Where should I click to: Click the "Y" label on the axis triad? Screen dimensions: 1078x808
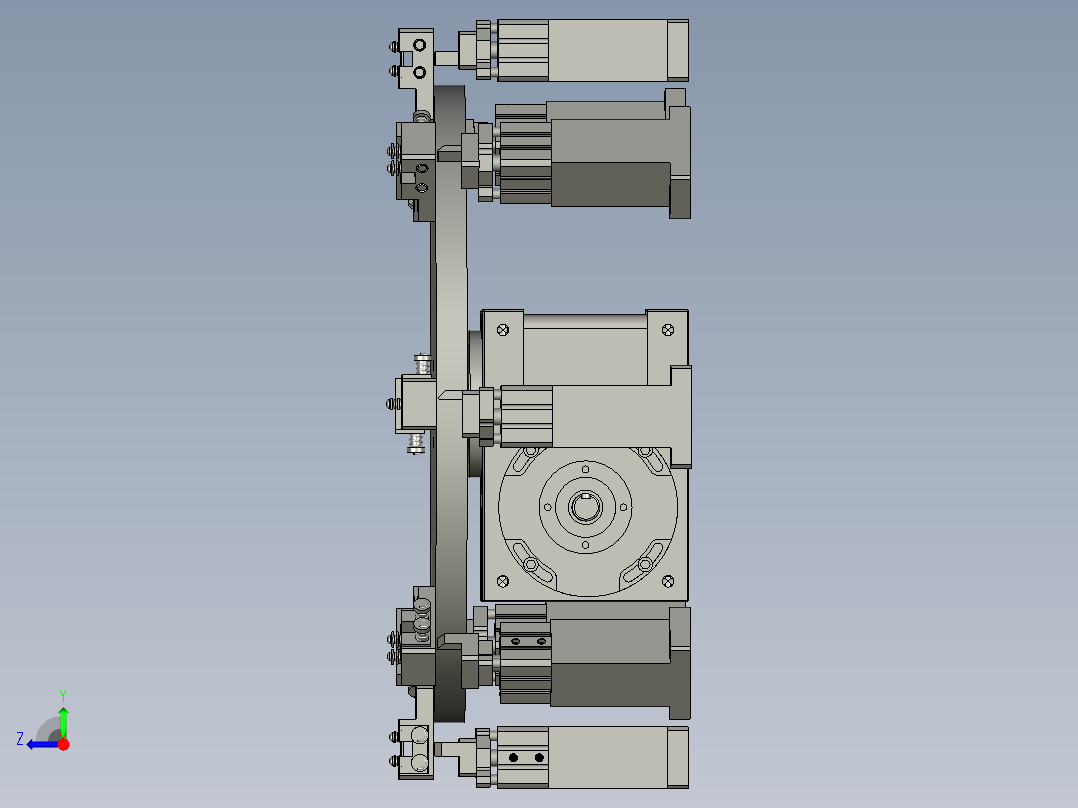63,696
